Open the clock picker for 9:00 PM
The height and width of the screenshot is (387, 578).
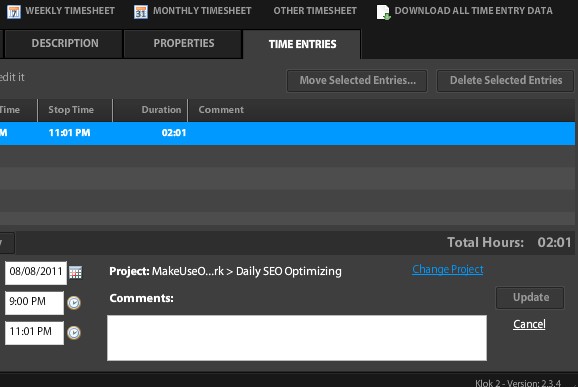74,303
